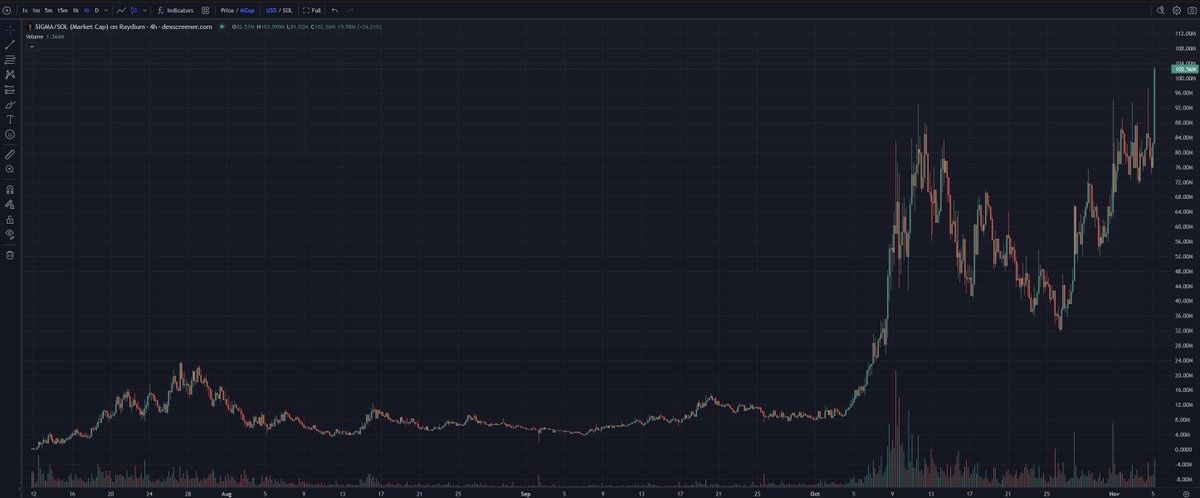Select the D daily timeframe
1200x498 pixels.
pos(97,10)
